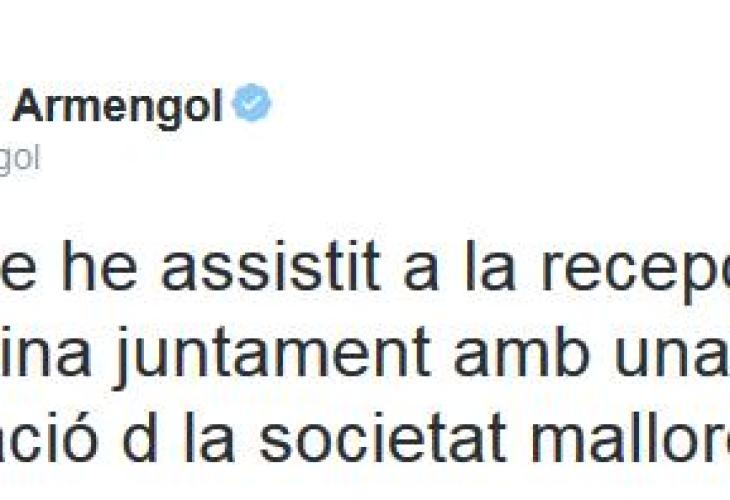Click the word 'assistit' in the tweet

[x=271, y=266]
